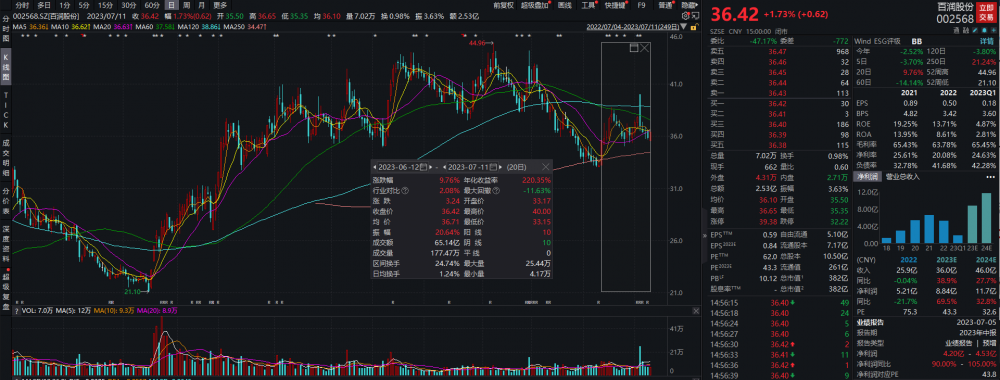Close the selection rectangle on the chart
This screenshot has width=1000, height=380.
[x=644, y=48]
